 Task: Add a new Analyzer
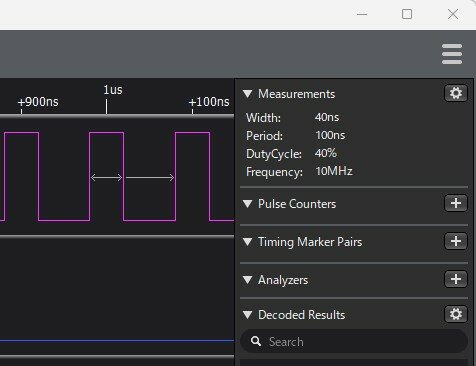(456, 279)
